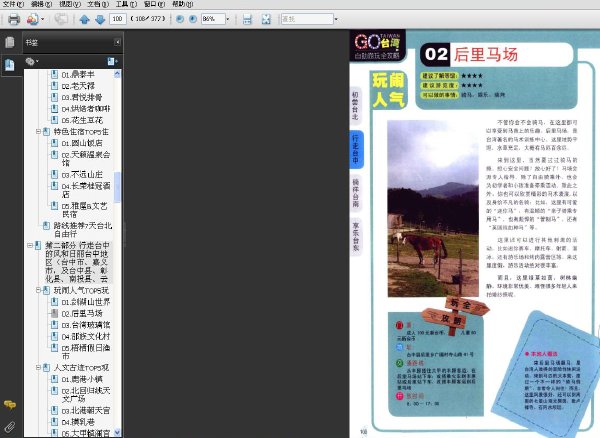Click the greyed-out comment icon in the toolbar

(x=60, y=19)
